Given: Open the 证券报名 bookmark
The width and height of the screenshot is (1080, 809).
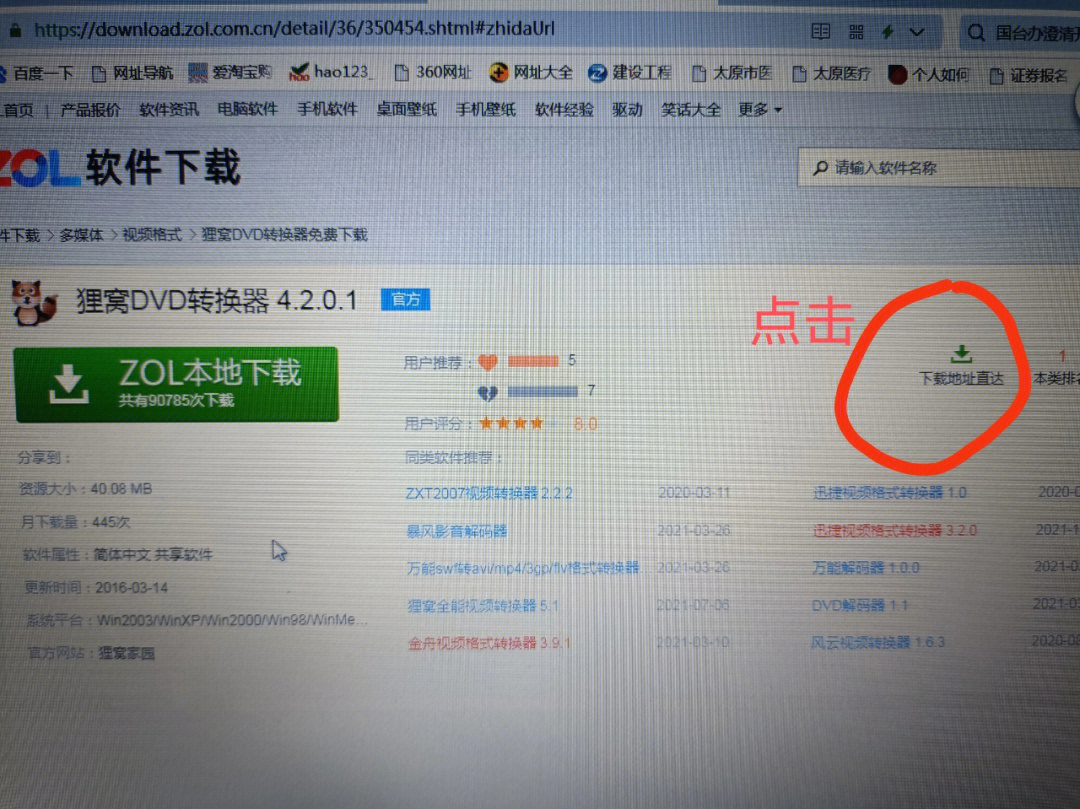Looking at the screenshot, I should pos(1028,76).
